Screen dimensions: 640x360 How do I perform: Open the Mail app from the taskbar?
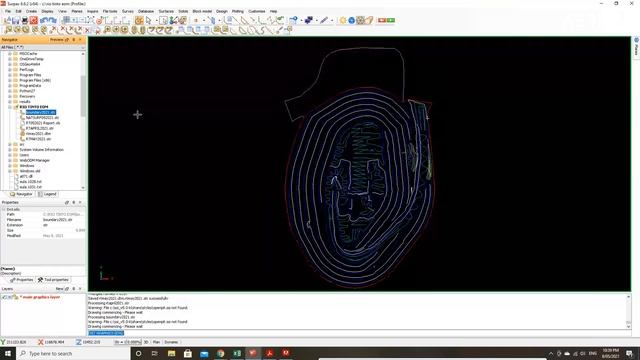coord(204,353)
